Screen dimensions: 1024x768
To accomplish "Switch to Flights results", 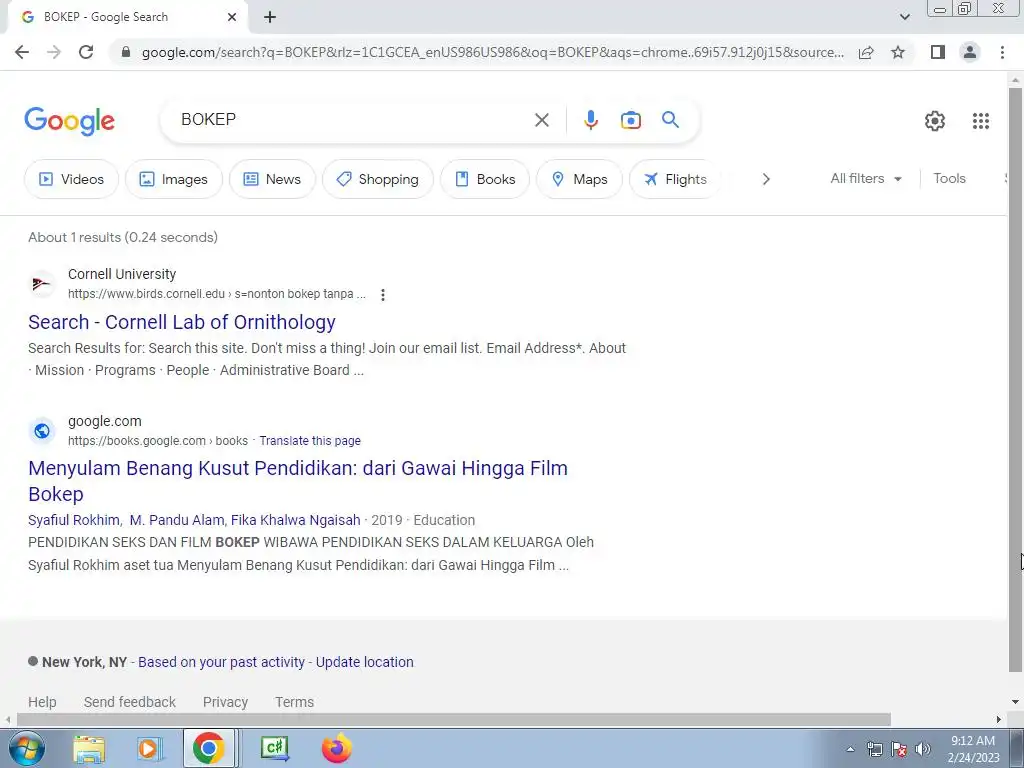I will (x=675, y=179).
